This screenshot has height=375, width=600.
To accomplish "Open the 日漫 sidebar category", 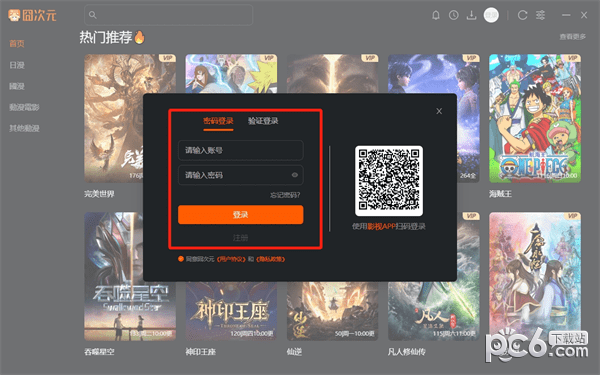I will (x=17, y=65).
